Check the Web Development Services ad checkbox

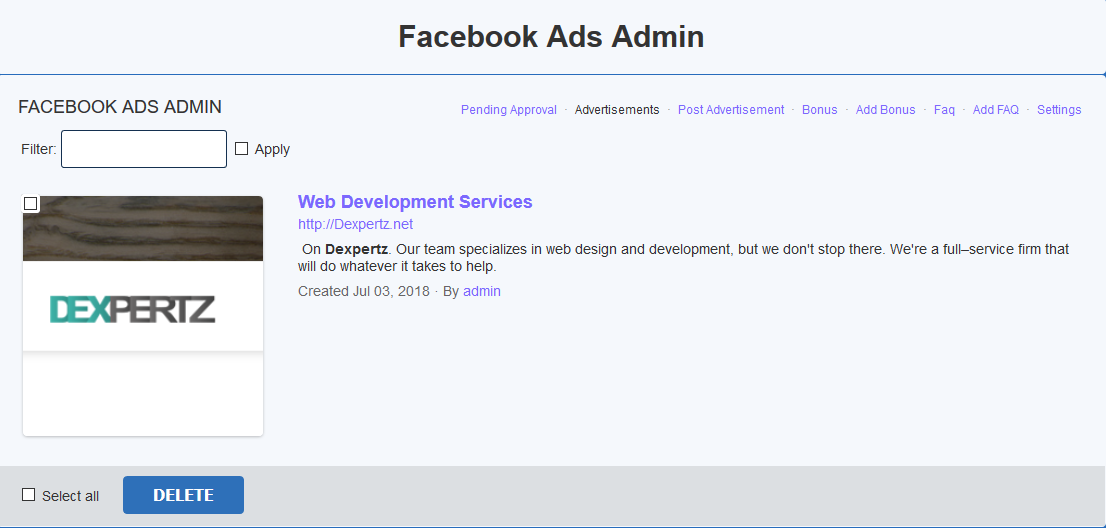pyautogui.click(x=30, y=204)
